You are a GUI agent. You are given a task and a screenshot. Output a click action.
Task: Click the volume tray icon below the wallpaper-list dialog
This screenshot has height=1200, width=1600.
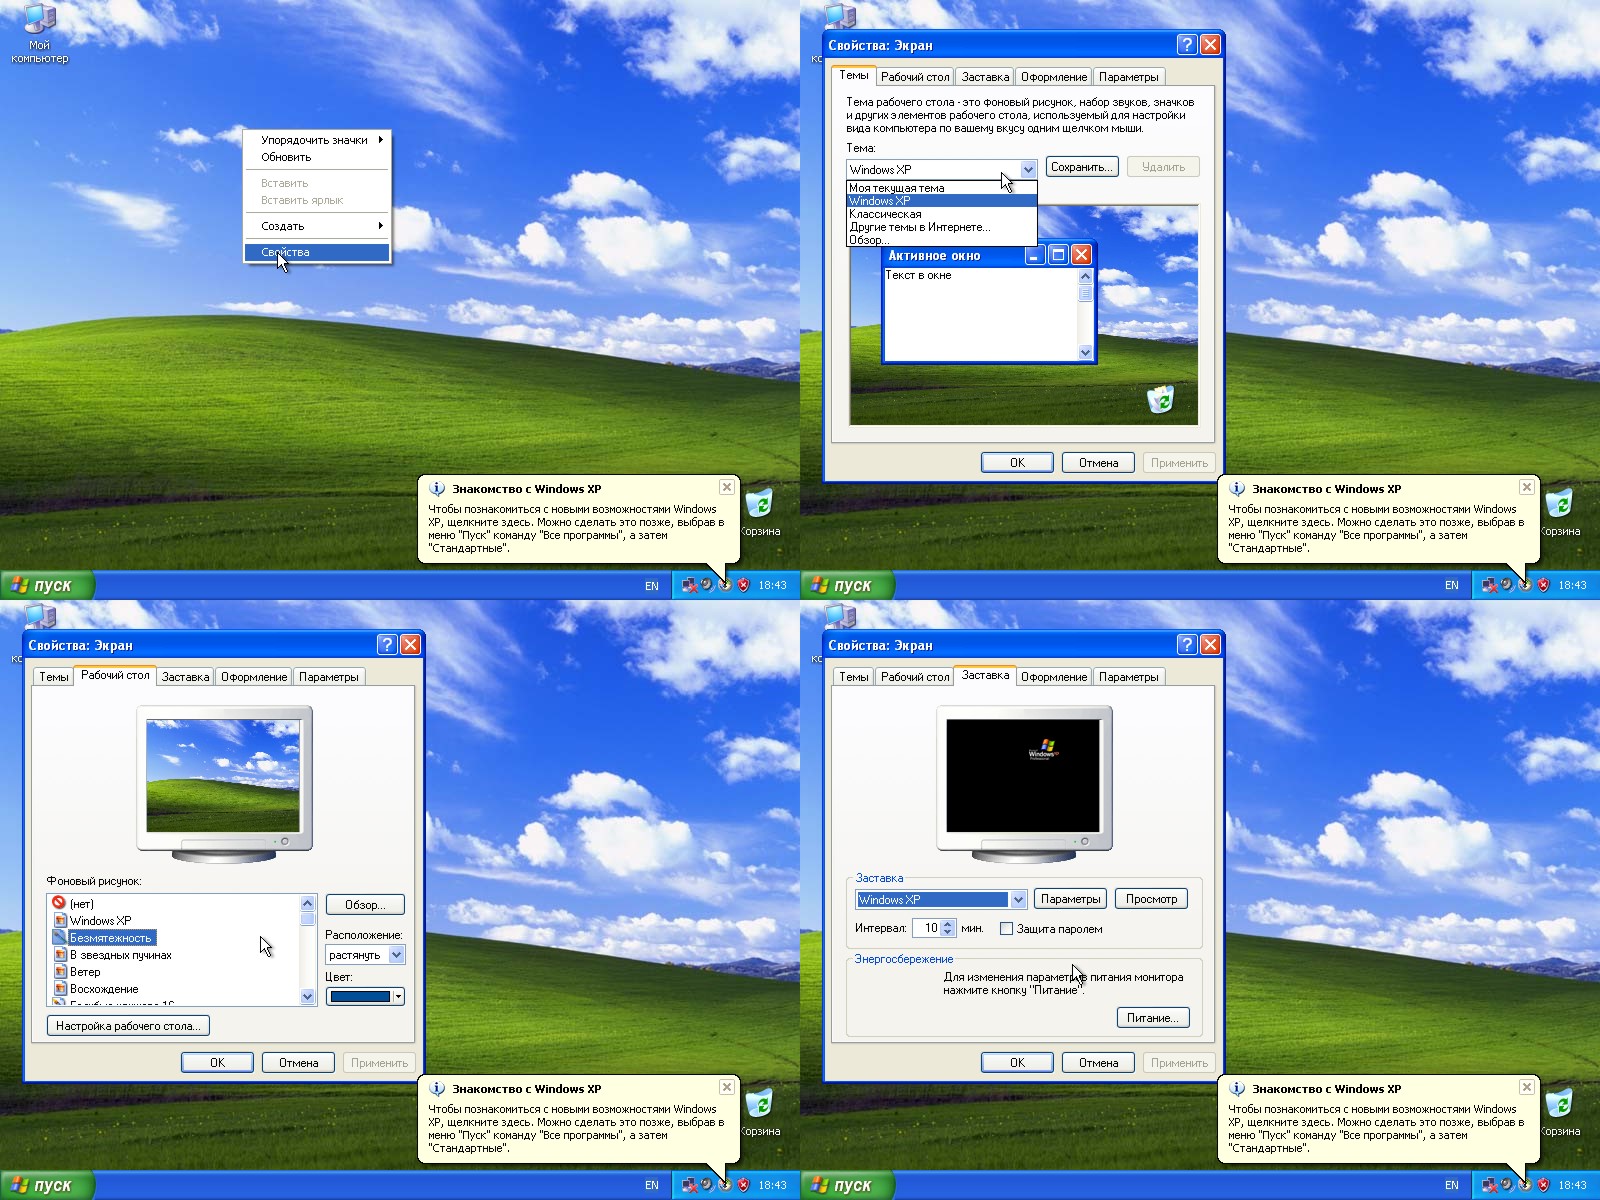pyautogui.click(x=706, y=1185)
